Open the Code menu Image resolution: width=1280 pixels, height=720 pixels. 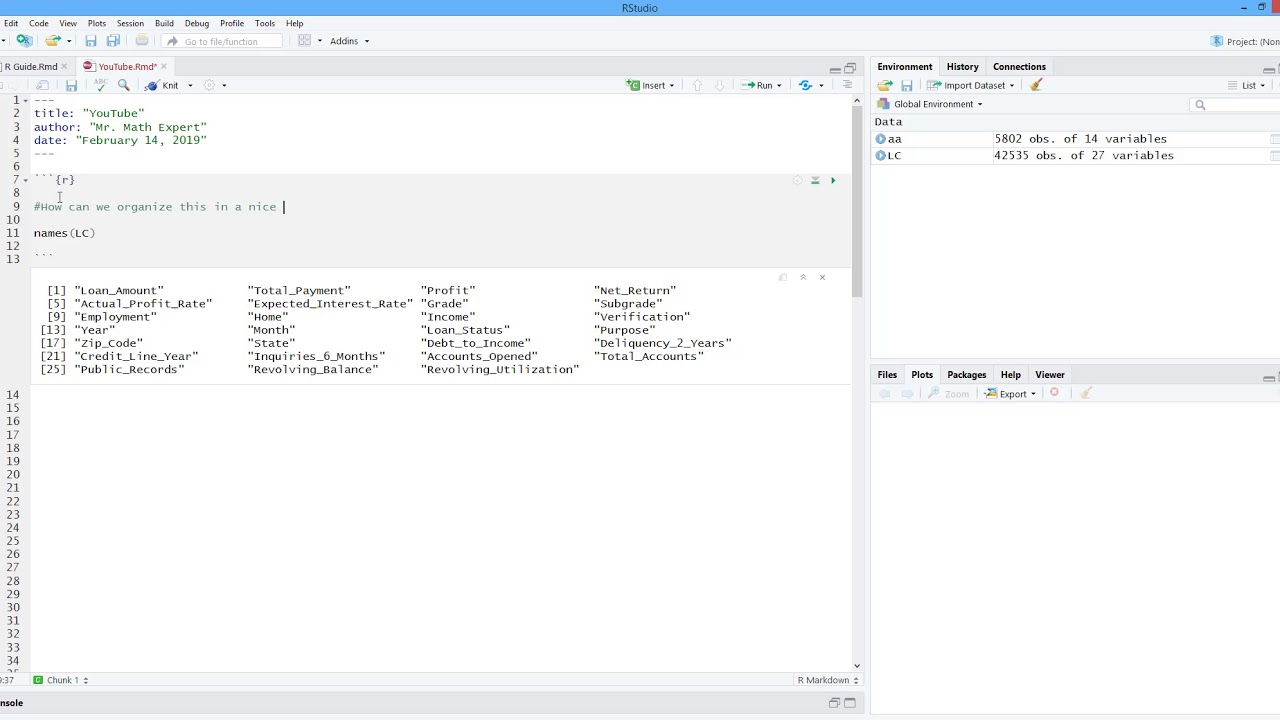coord(39,23)
